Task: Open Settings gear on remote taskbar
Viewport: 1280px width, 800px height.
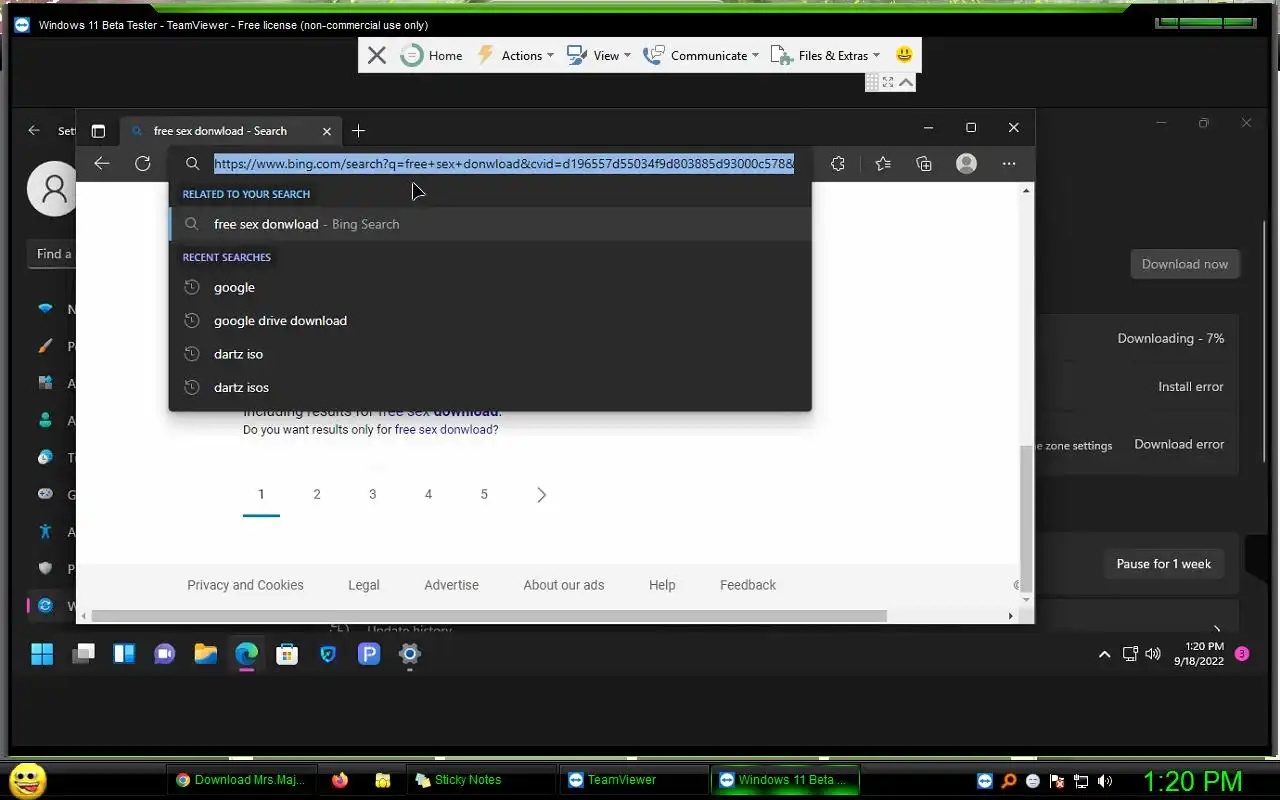Action: tap(410, 654)
